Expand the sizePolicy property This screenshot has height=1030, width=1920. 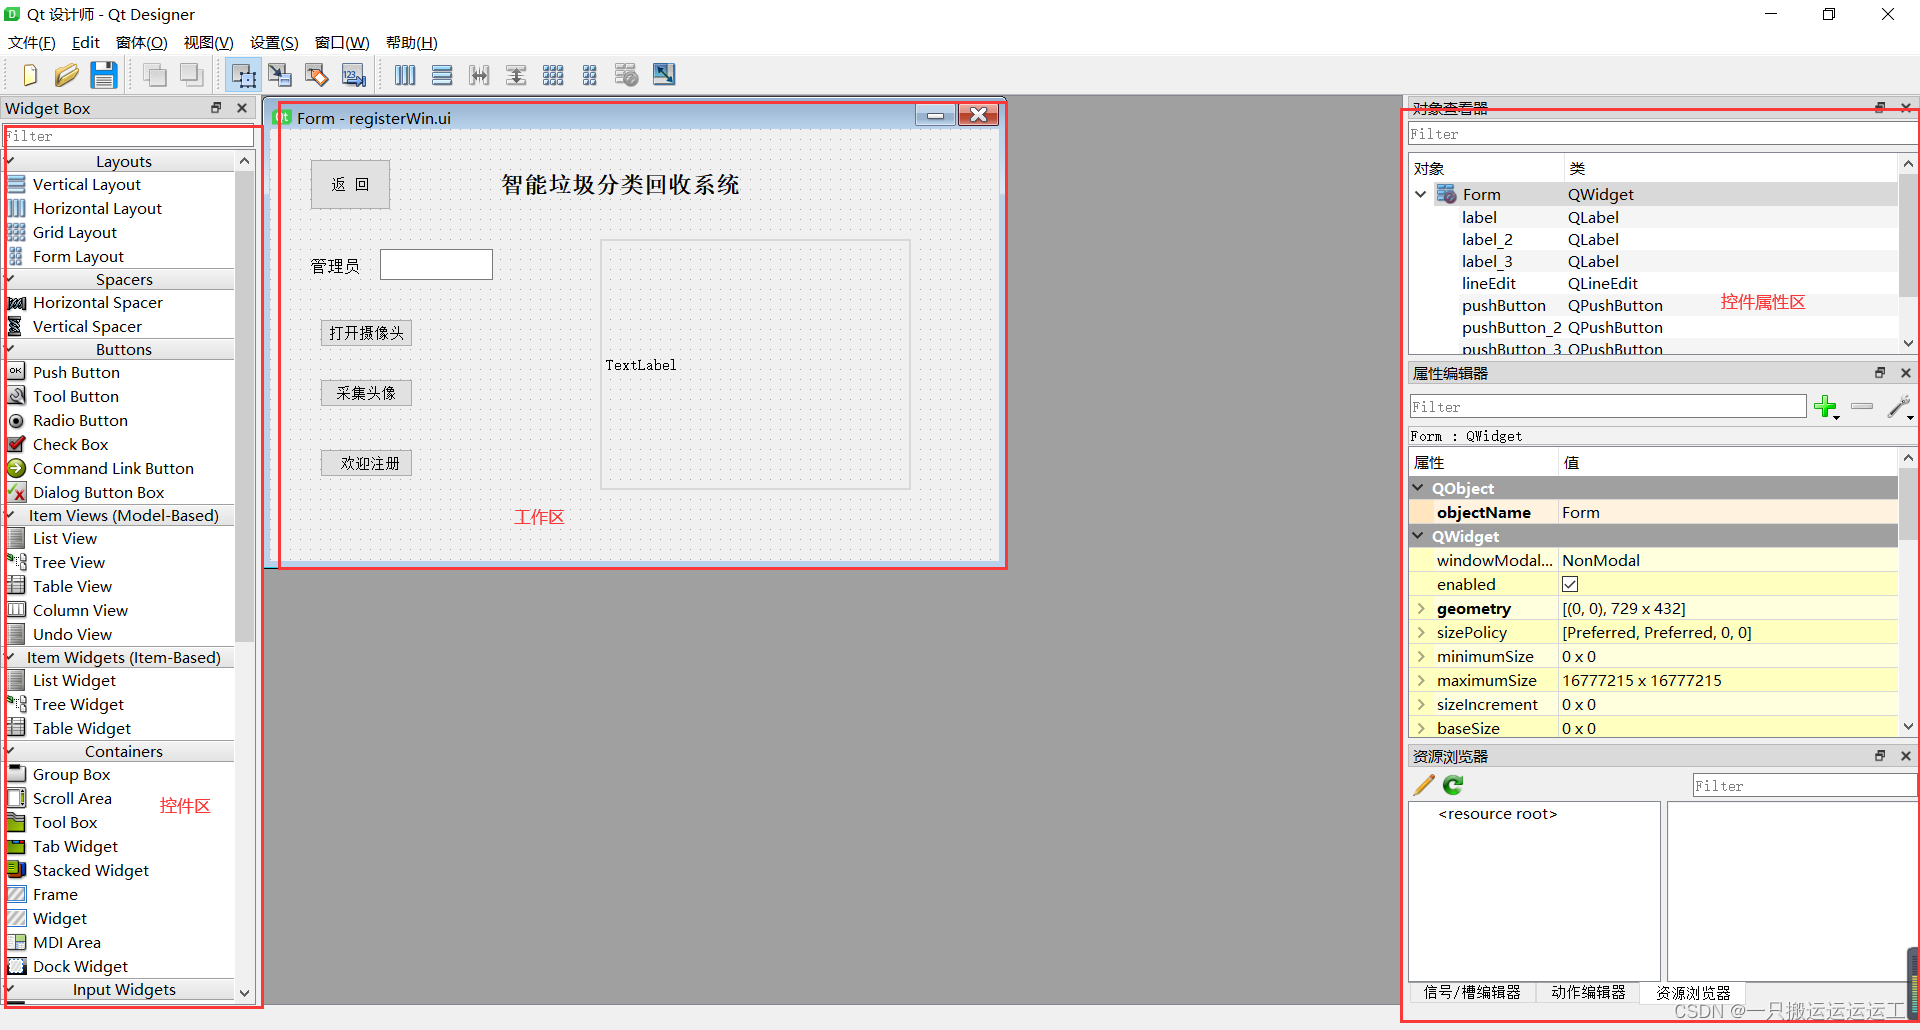(x=1420, y=632)
